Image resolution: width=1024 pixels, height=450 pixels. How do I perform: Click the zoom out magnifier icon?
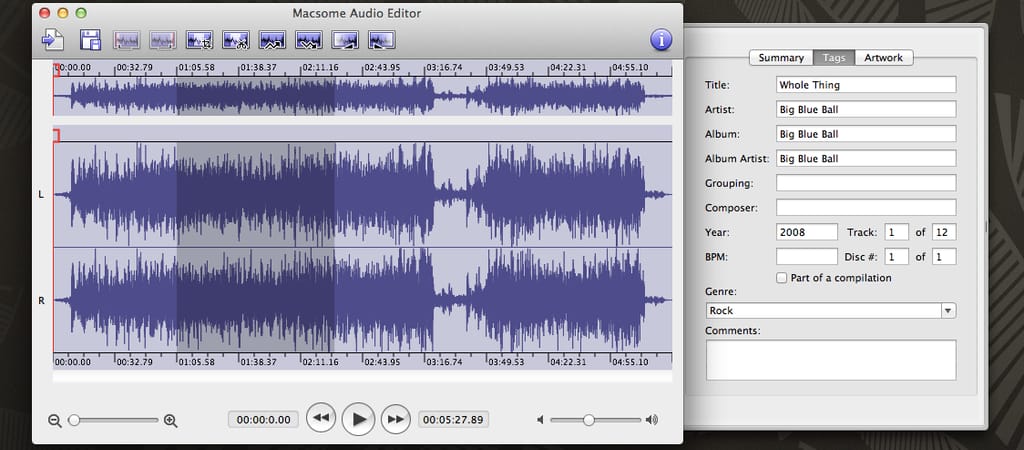coord(55,420)
